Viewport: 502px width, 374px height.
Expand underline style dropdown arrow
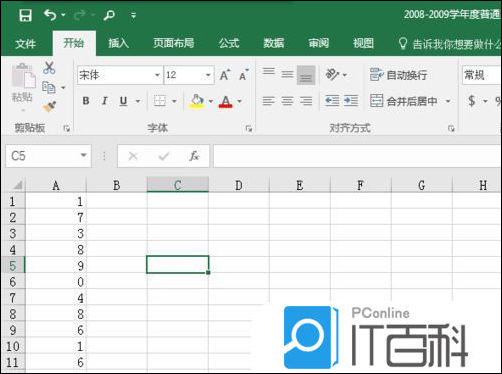point(137,101)
